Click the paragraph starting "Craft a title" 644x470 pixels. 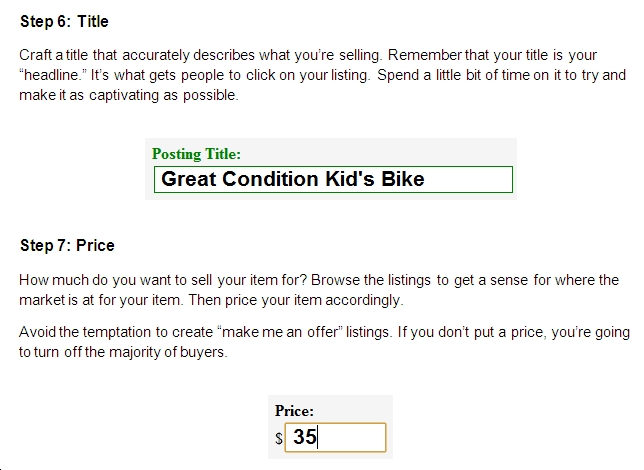coord(322,75)
